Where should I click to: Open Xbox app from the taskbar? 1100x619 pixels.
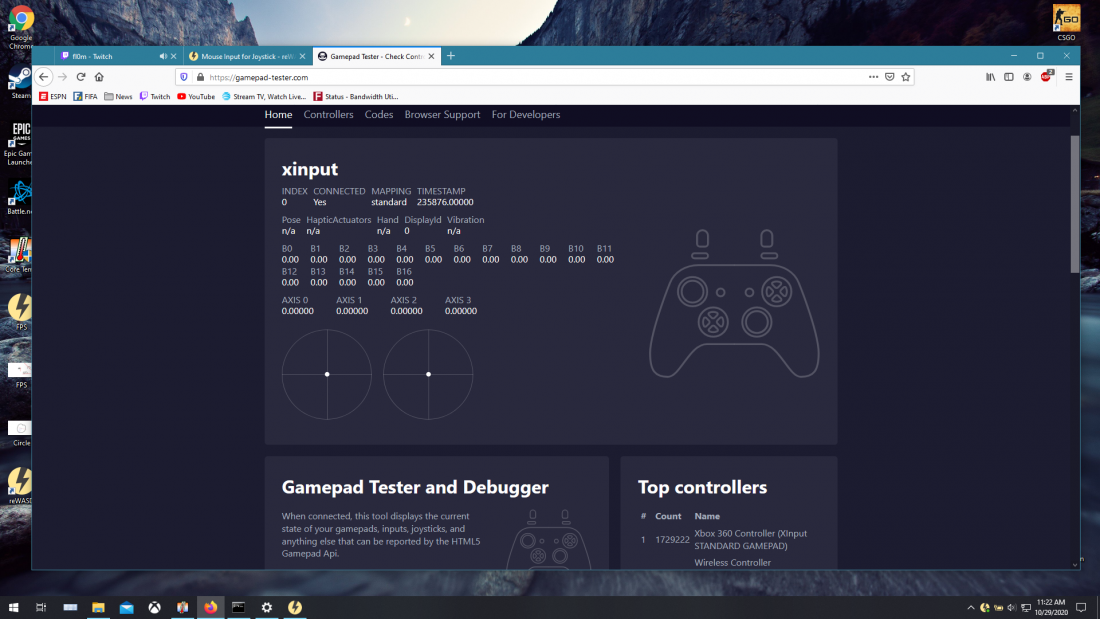pyautogui.click(x=154, y=607)
